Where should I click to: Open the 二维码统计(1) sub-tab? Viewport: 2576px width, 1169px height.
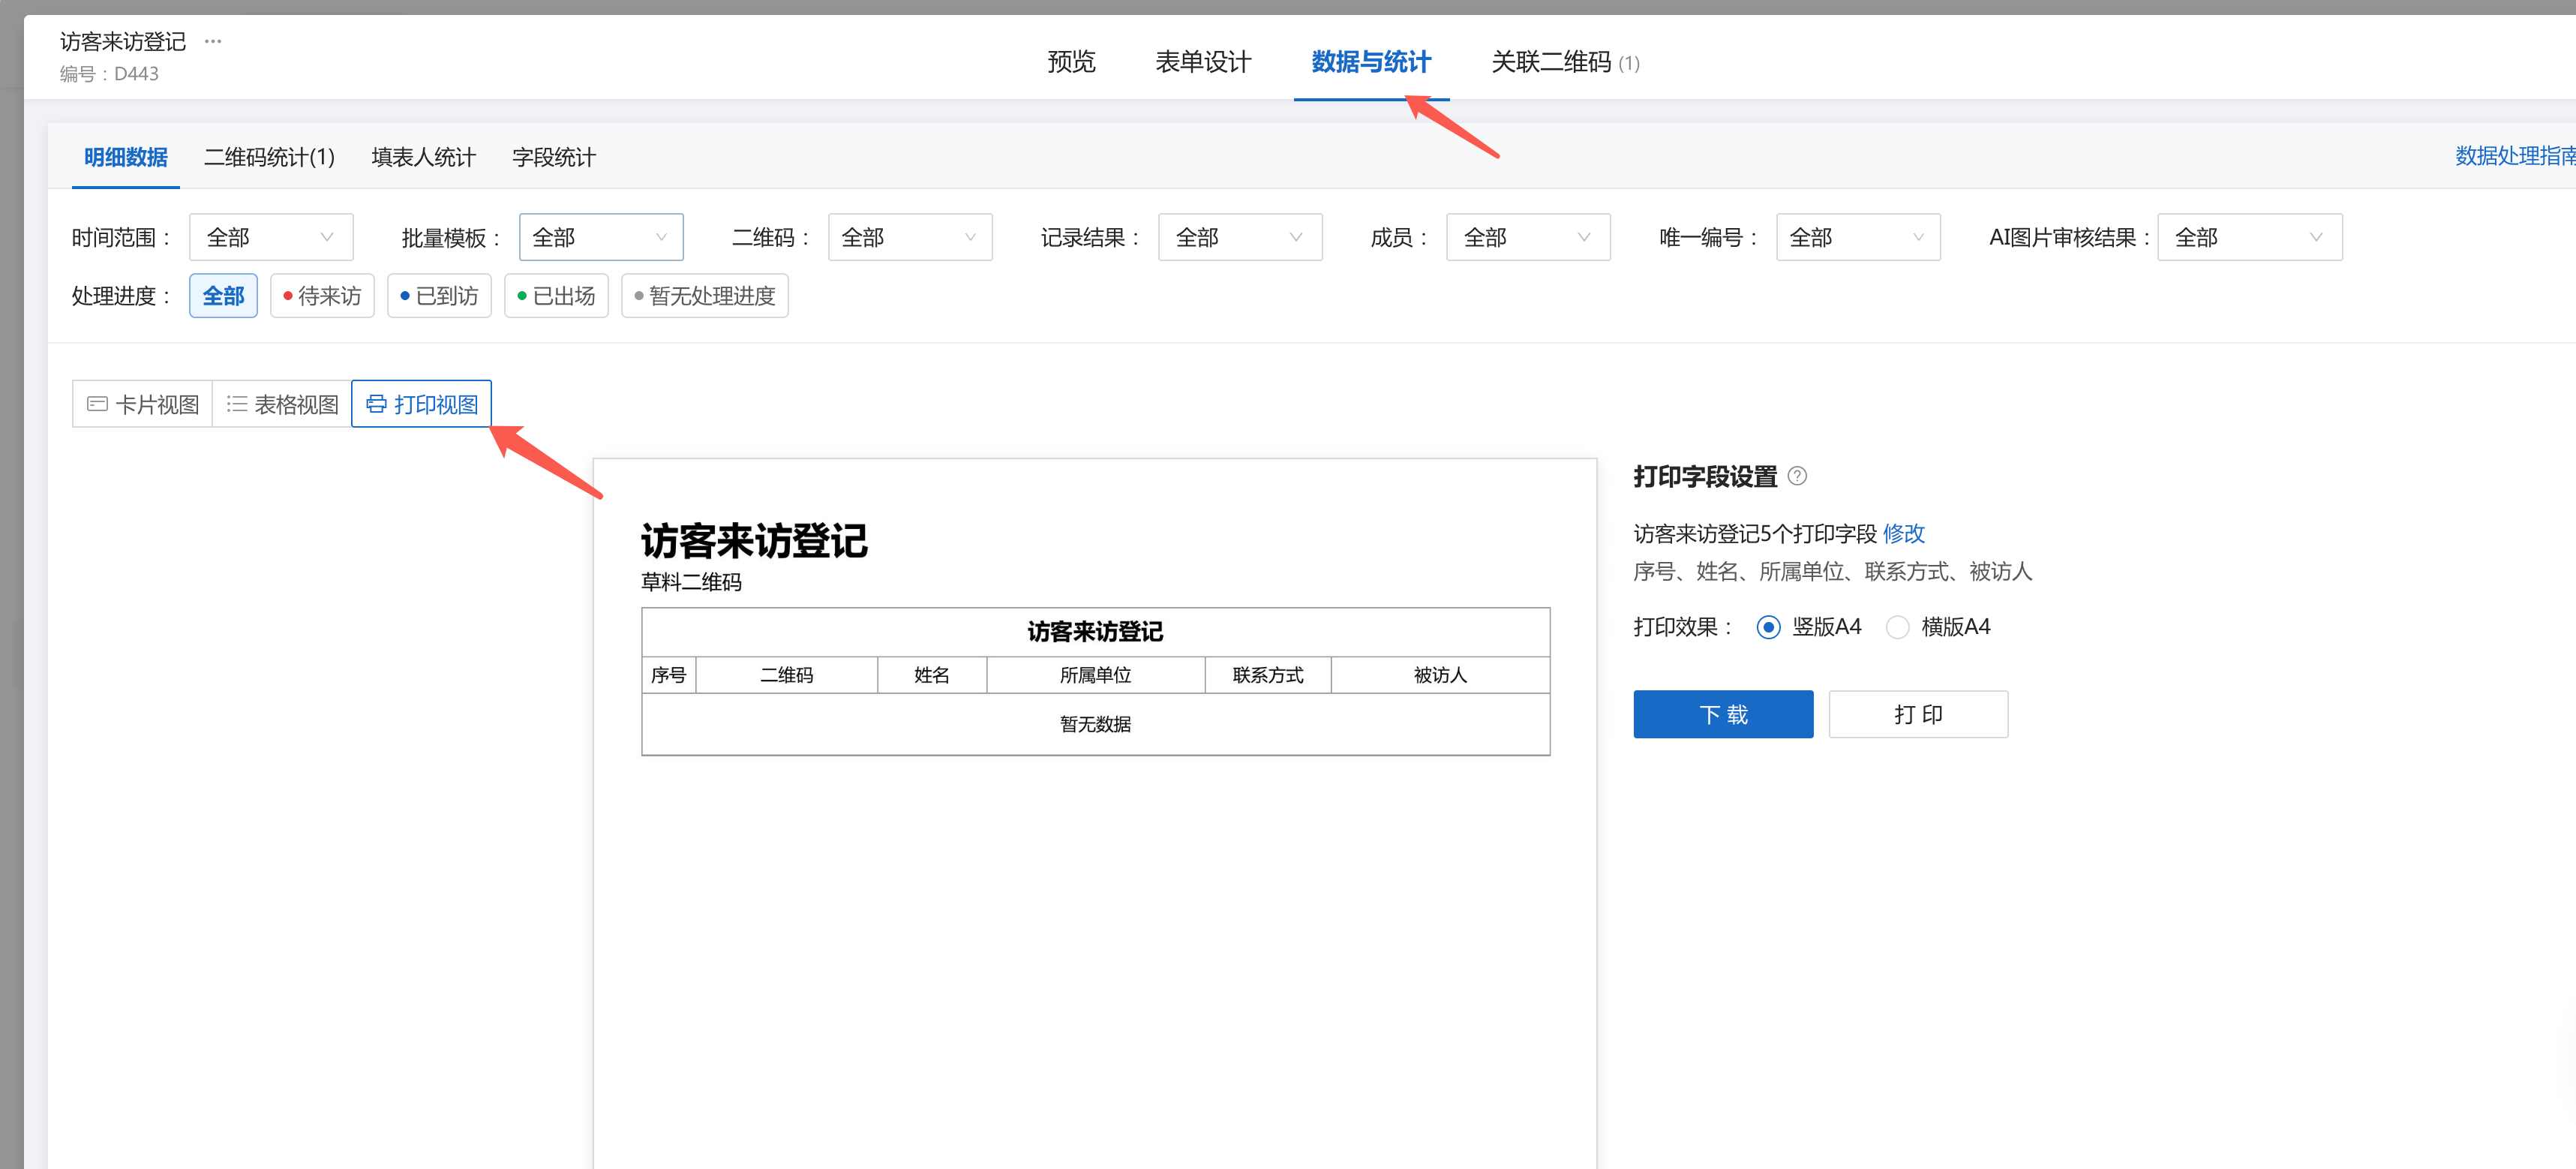click(269, 157)
